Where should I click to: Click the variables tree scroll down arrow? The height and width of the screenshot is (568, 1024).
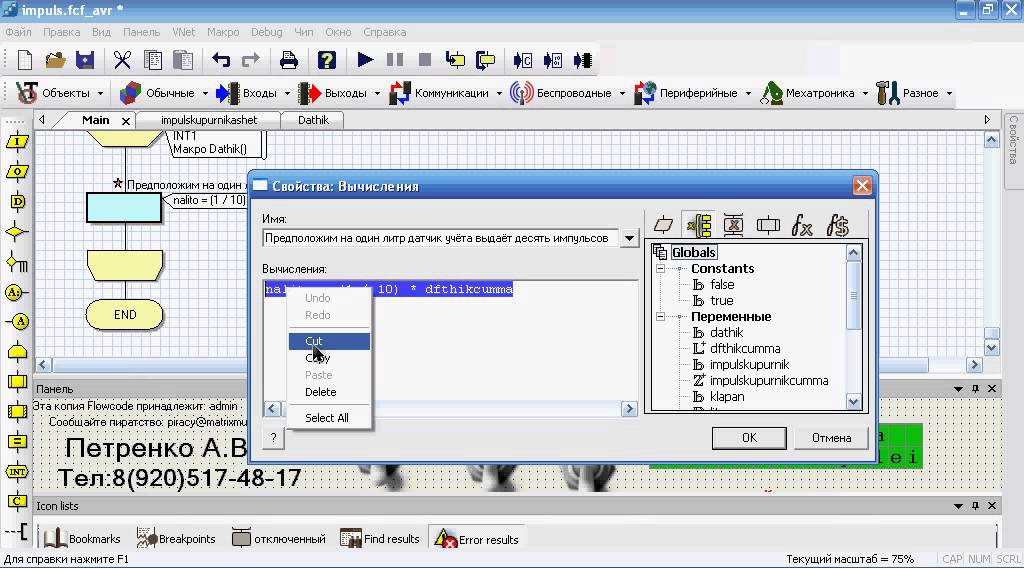click(x=854, y=402)
